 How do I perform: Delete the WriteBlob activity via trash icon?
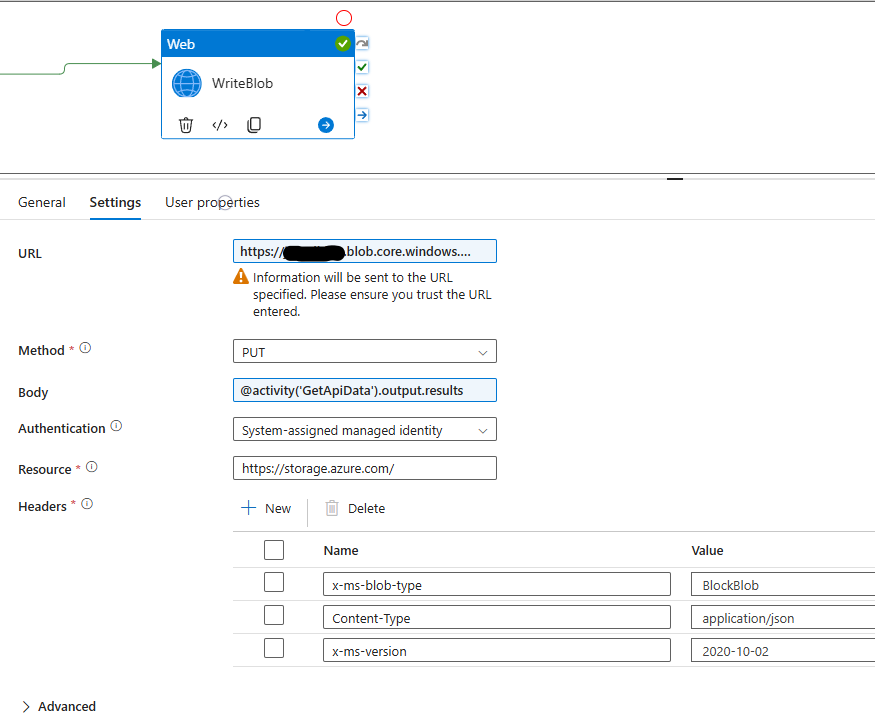(x=187, y=124)
